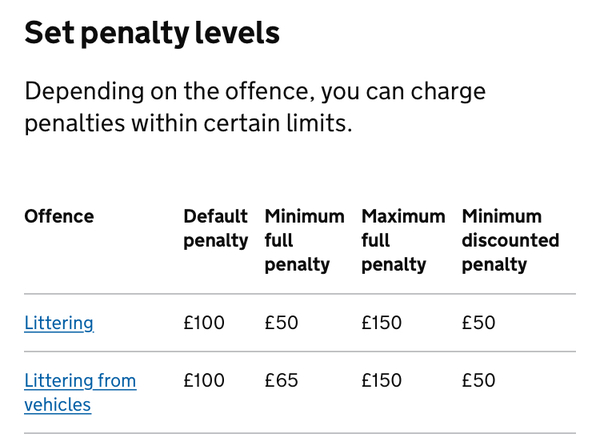
Task: Click the intro paragraph about charging penalties
Action: click(255, 110)
